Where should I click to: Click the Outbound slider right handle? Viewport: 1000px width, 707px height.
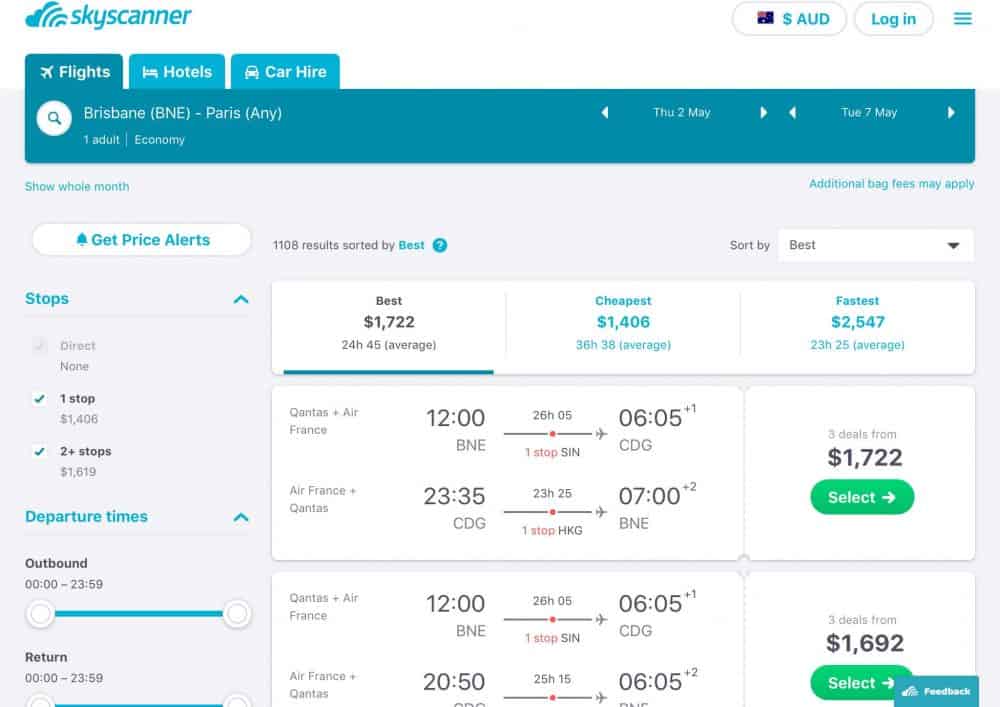[237, 614]
